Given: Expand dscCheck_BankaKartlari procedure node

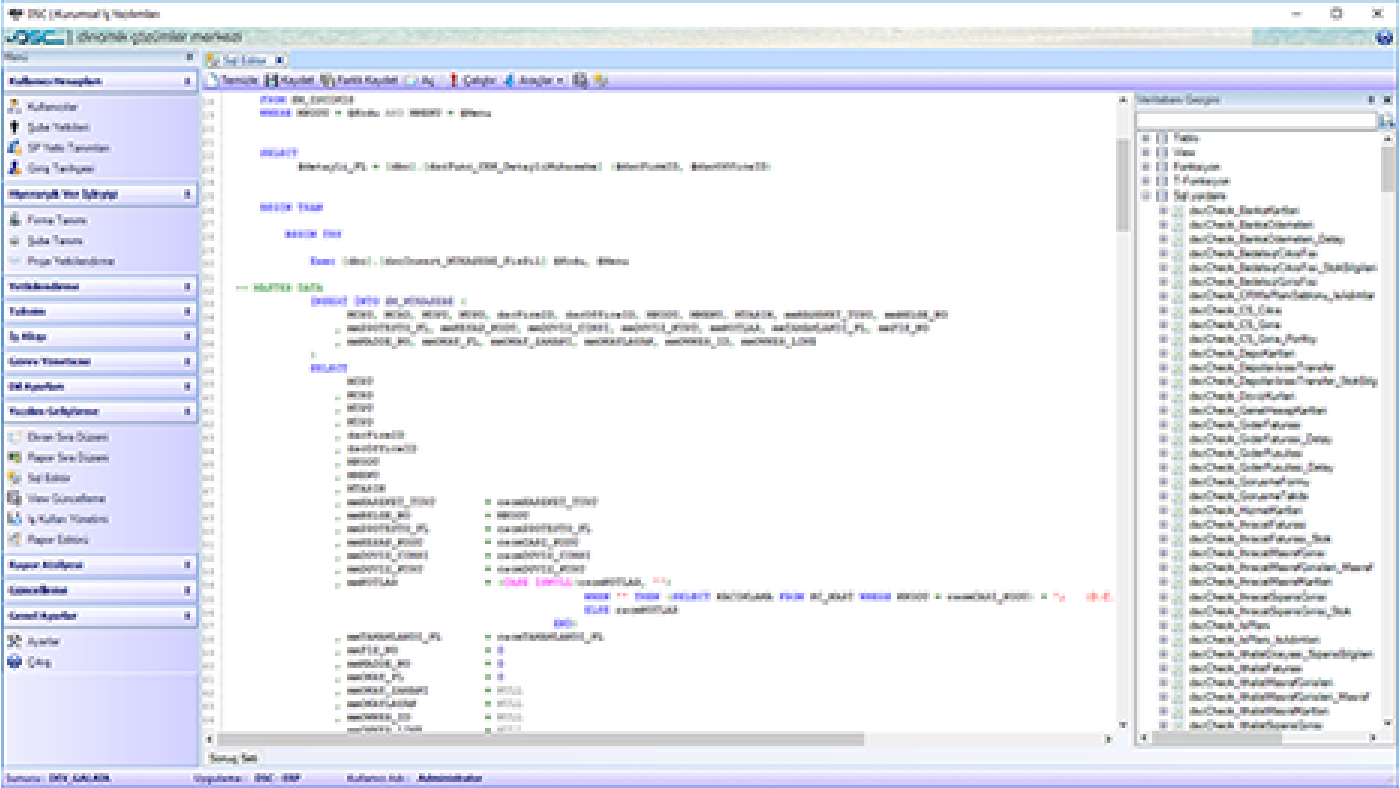Looking at the screenshot, I should click(x=1163, y=211).
